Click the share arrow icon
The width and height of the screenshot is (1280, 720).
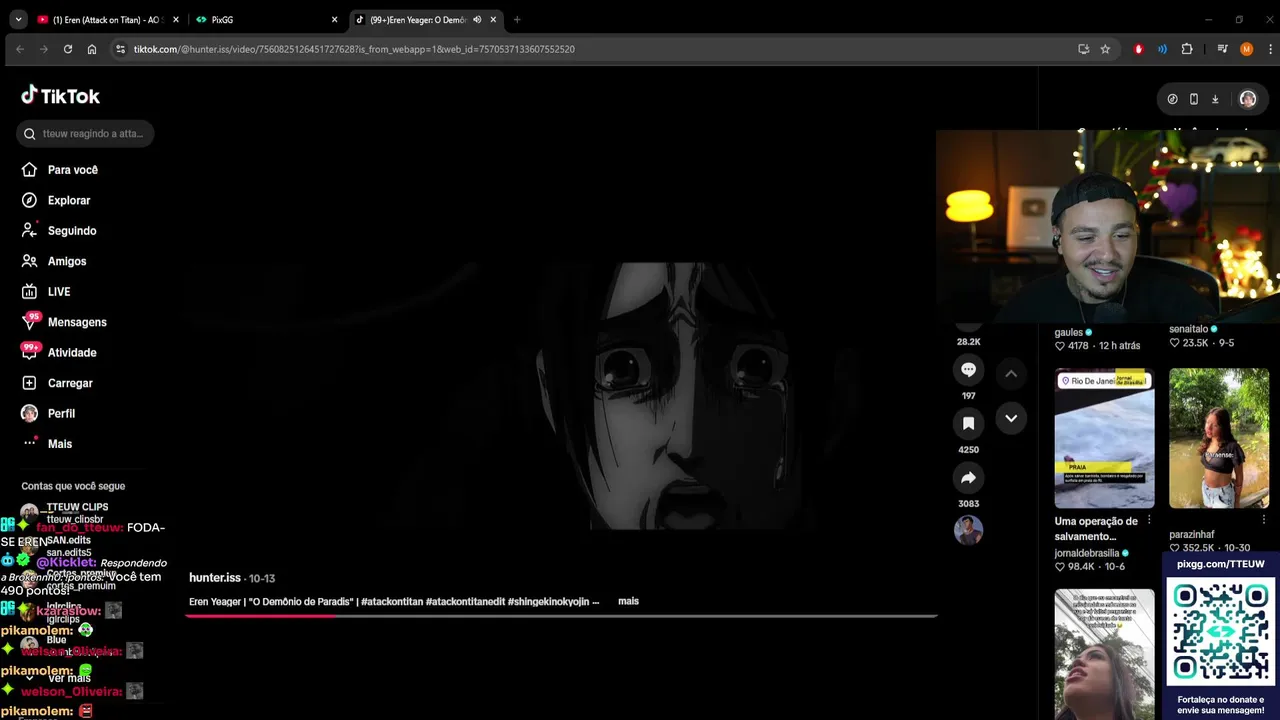pyautogui.click(x=968, y=478)
